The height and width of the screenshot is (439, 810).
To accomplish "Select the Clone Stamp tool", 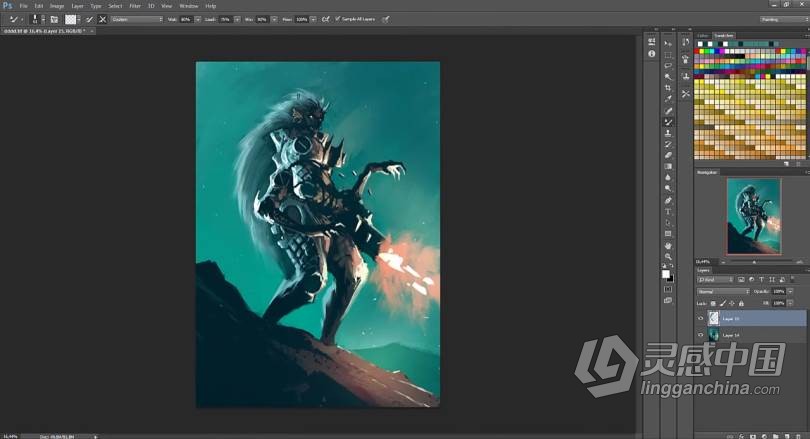I will 668,133.
